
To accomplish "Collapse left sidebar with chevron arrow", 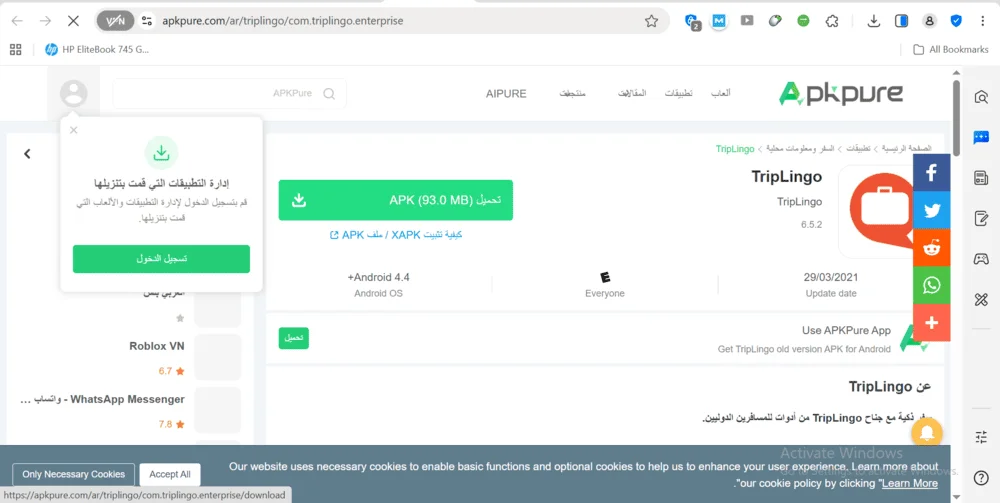I will point(27,154).
